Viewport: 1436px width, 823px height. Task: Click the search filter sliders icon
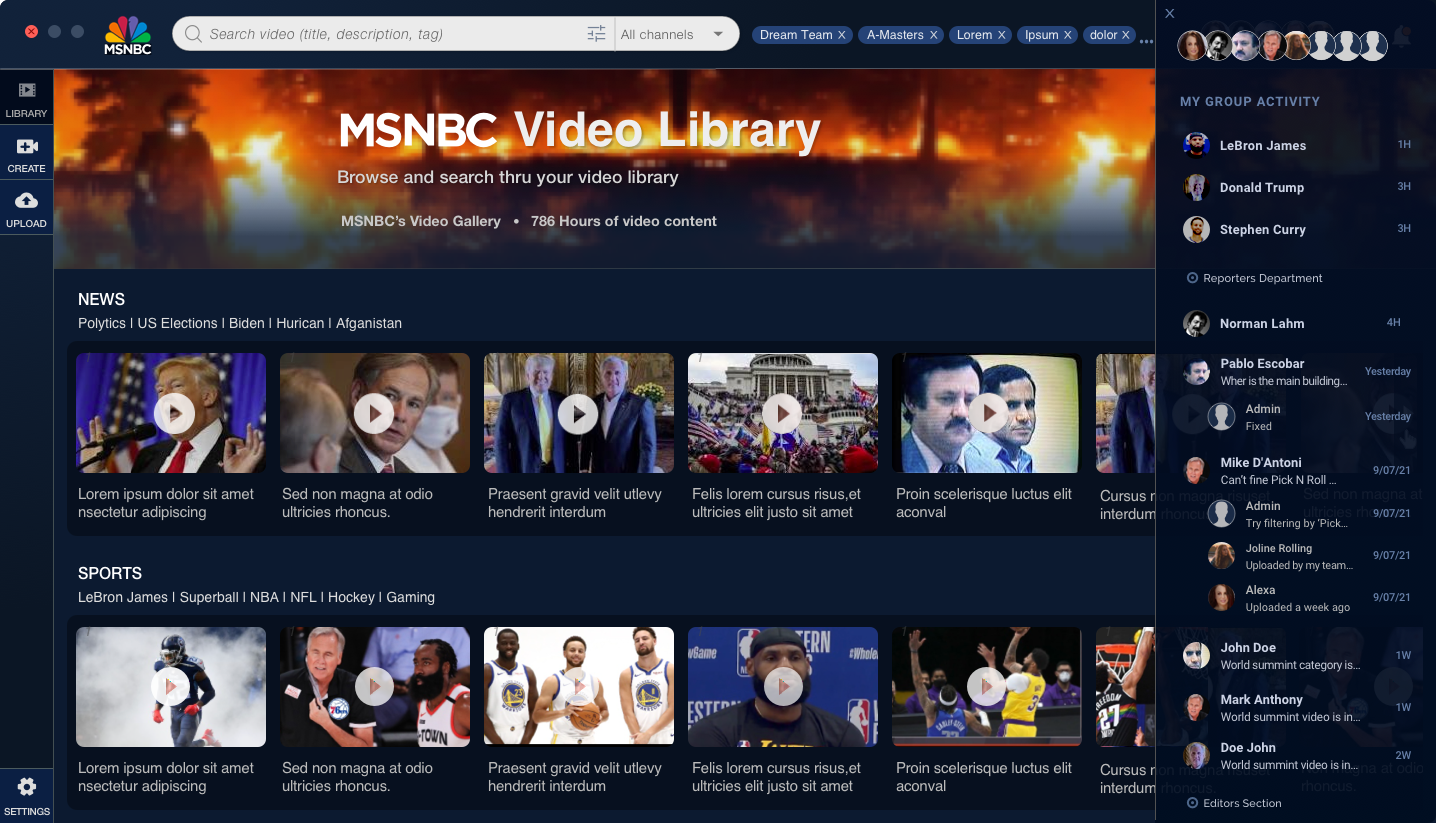596,34
